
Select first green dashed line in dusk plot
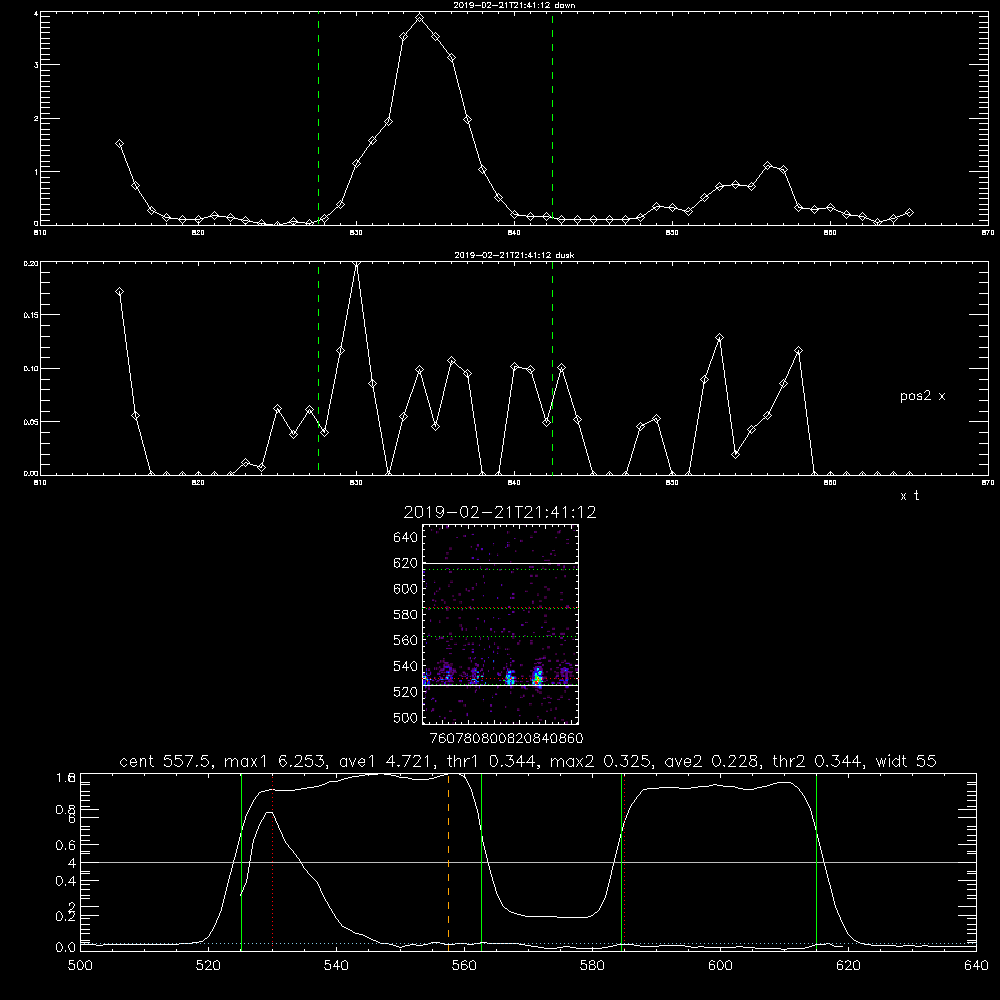pos(318,368)
